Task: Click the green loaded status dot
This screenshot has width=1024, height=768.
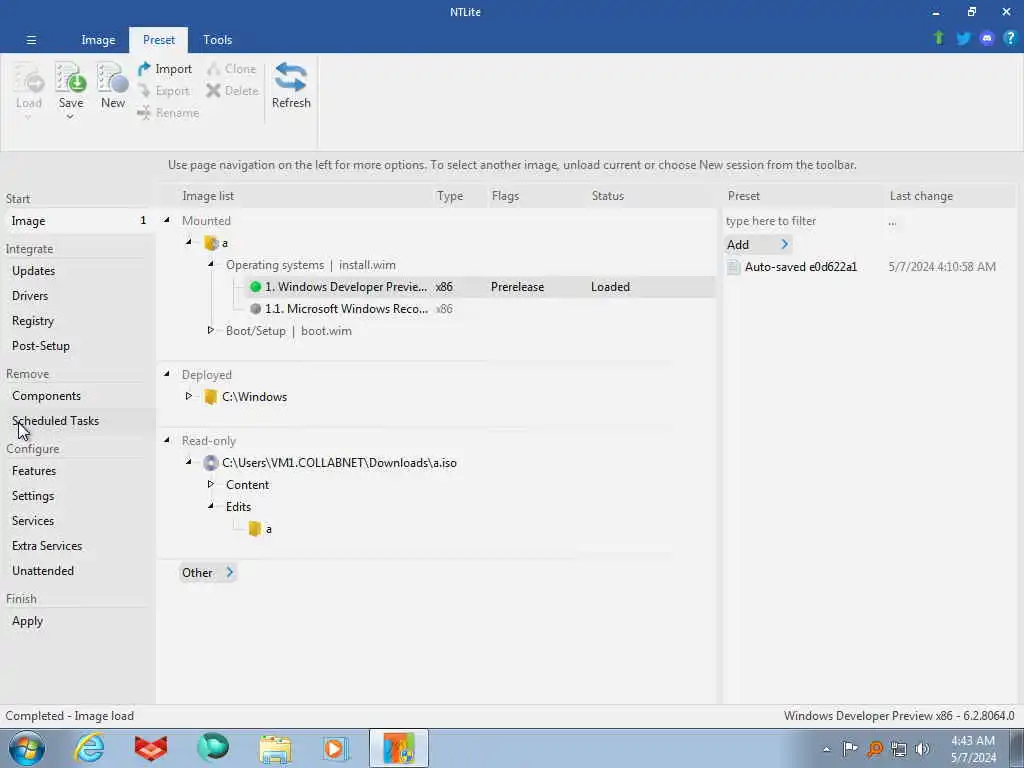Action: 255,287
